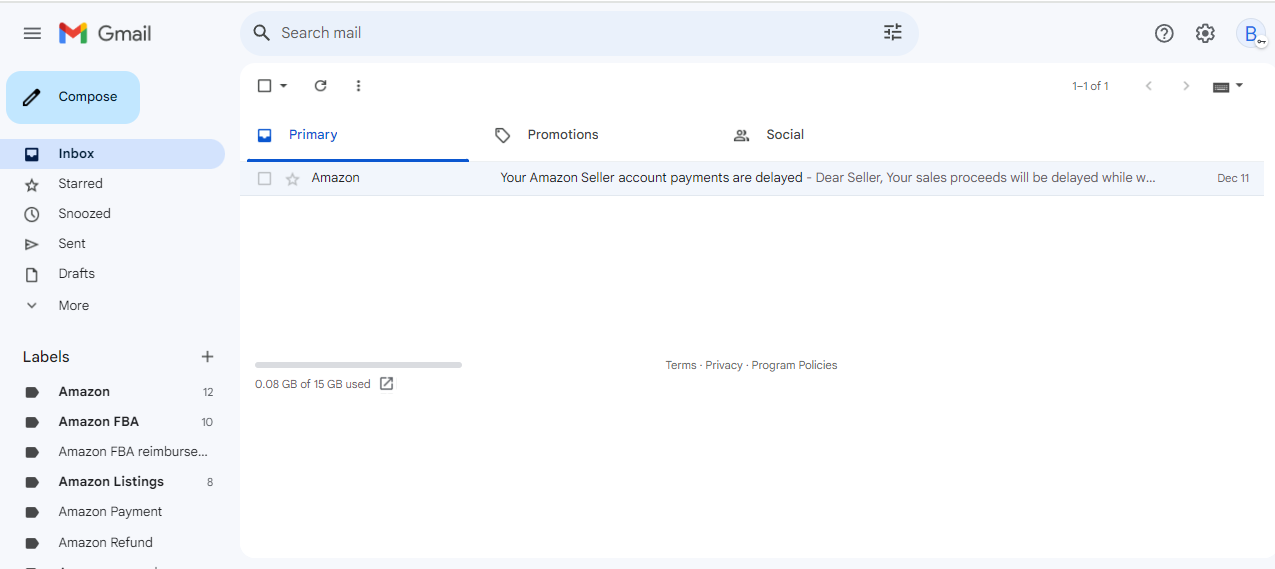Open the Amazon Payment label
Viewport: 1275px width, 569px height.
[x=112, y=512]
